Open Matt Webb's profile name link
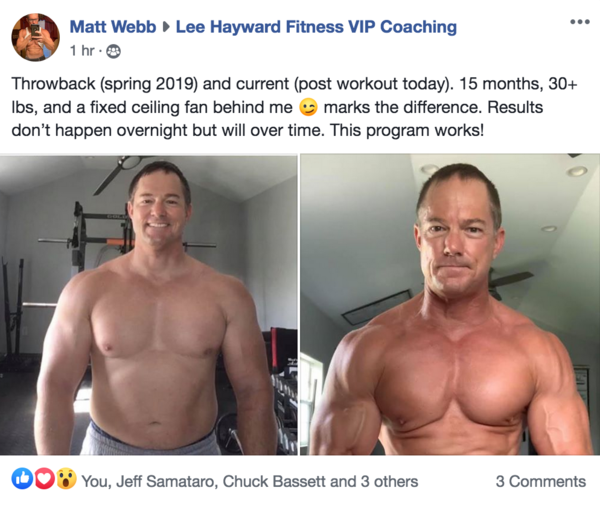The height and width of the screenshot is (505, 600). point(113,27)
